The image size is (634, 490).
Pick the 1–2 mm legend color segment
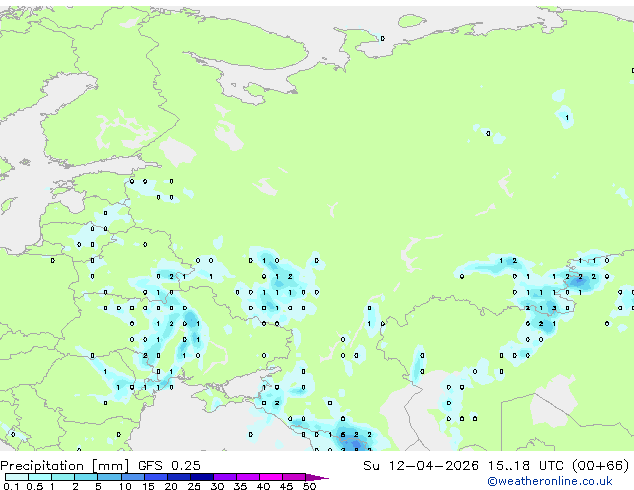tap(63, 477)
